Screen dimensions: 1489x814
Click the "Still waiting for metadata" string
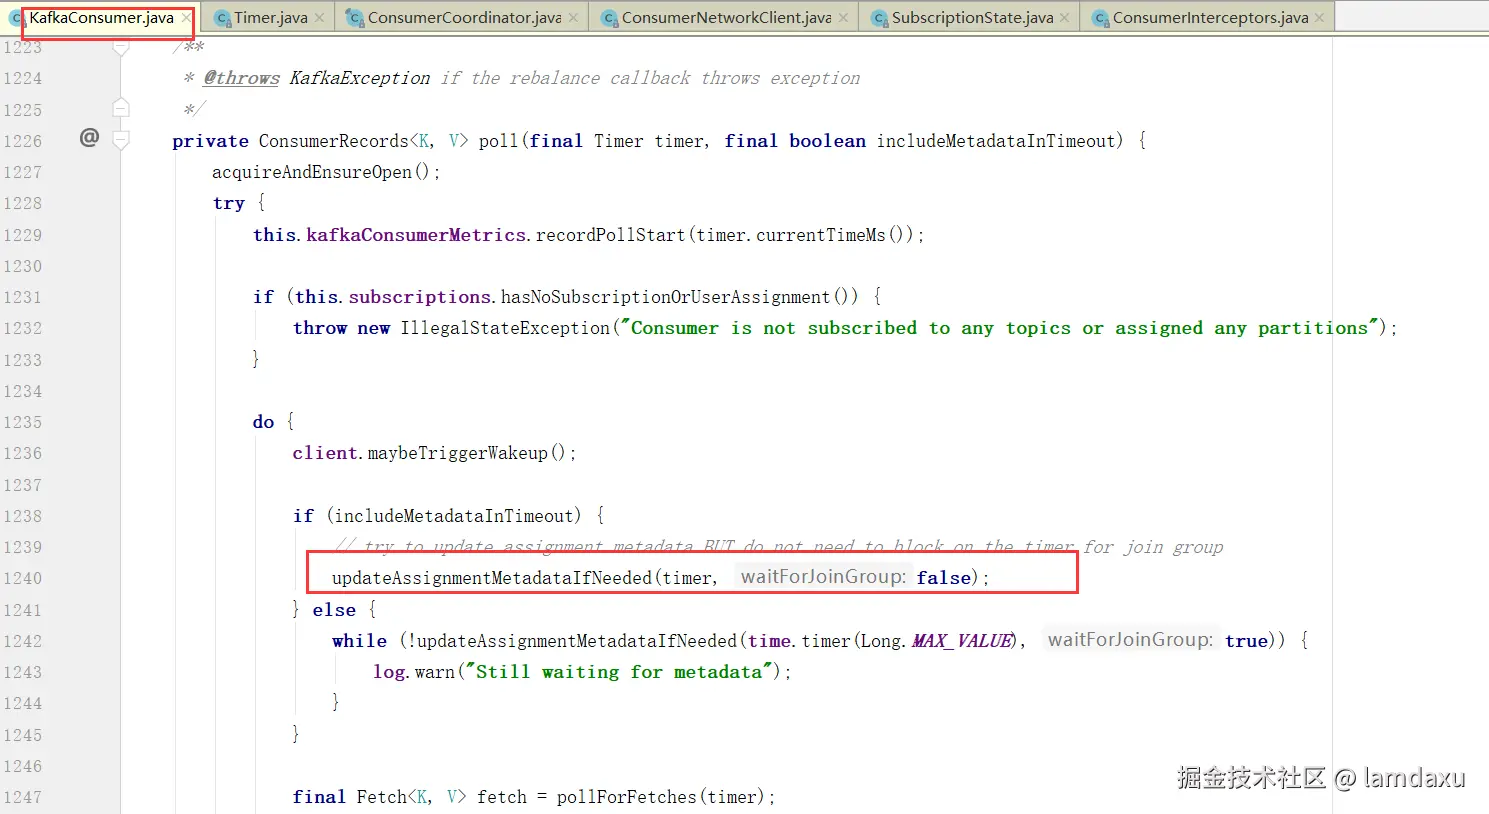(x=620, y=672)
